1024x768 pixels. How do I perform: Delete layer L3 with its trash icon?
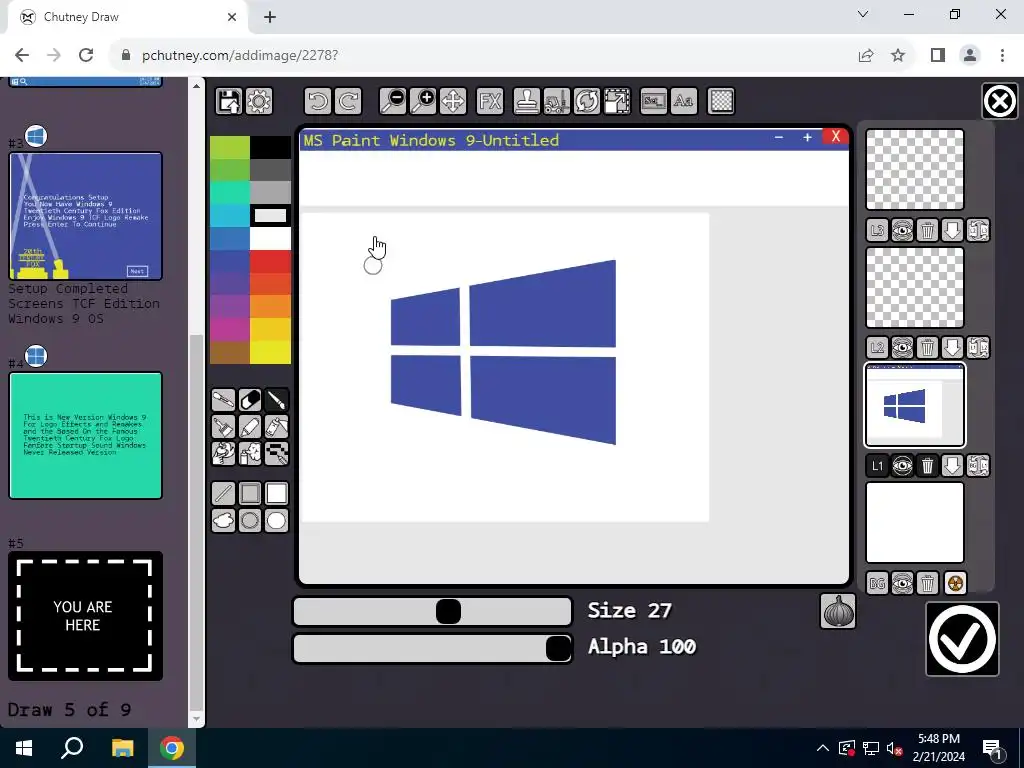click(927, 230)
